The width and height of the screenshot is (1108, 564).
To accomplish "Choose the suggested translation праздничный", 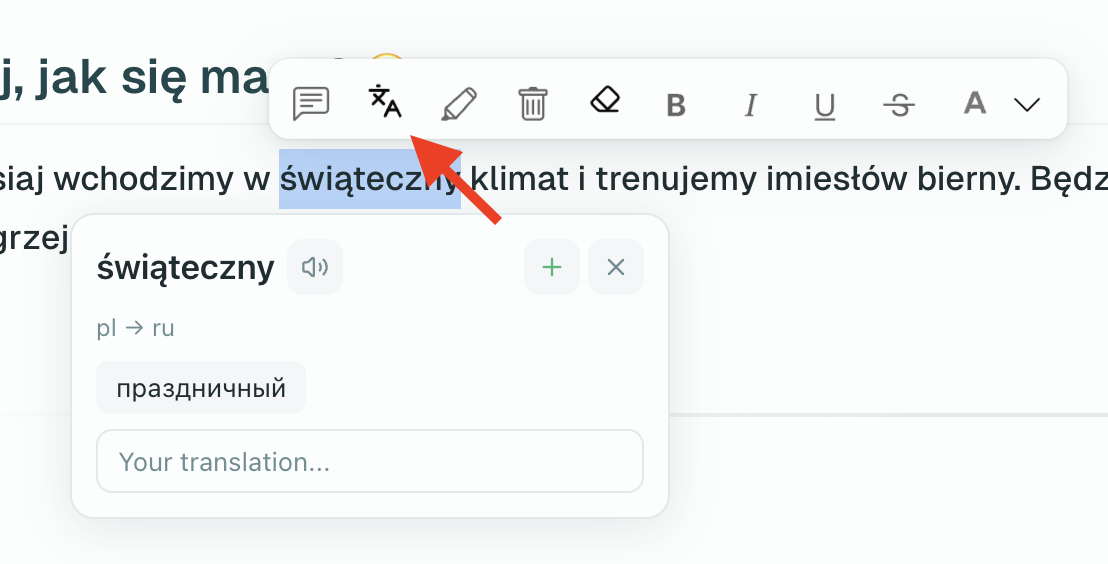I will click(x=201, y=388).
